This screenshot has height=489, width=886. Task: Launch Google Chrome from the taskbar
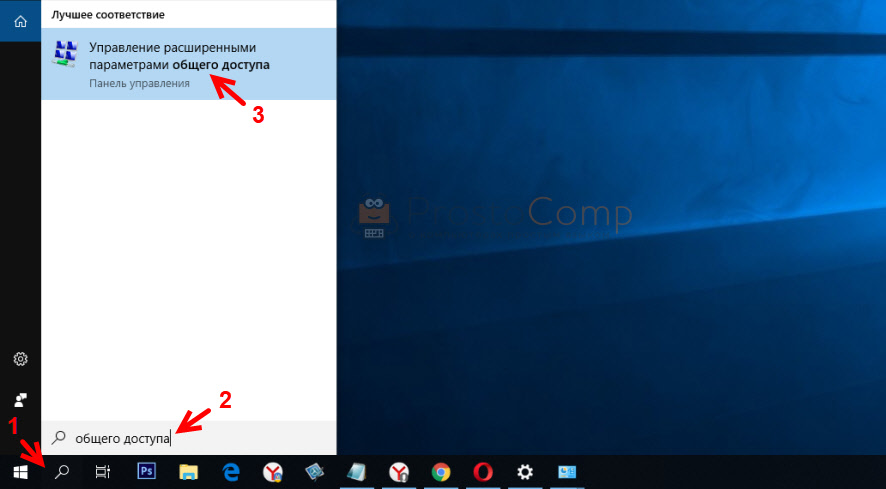coord(441,471)
